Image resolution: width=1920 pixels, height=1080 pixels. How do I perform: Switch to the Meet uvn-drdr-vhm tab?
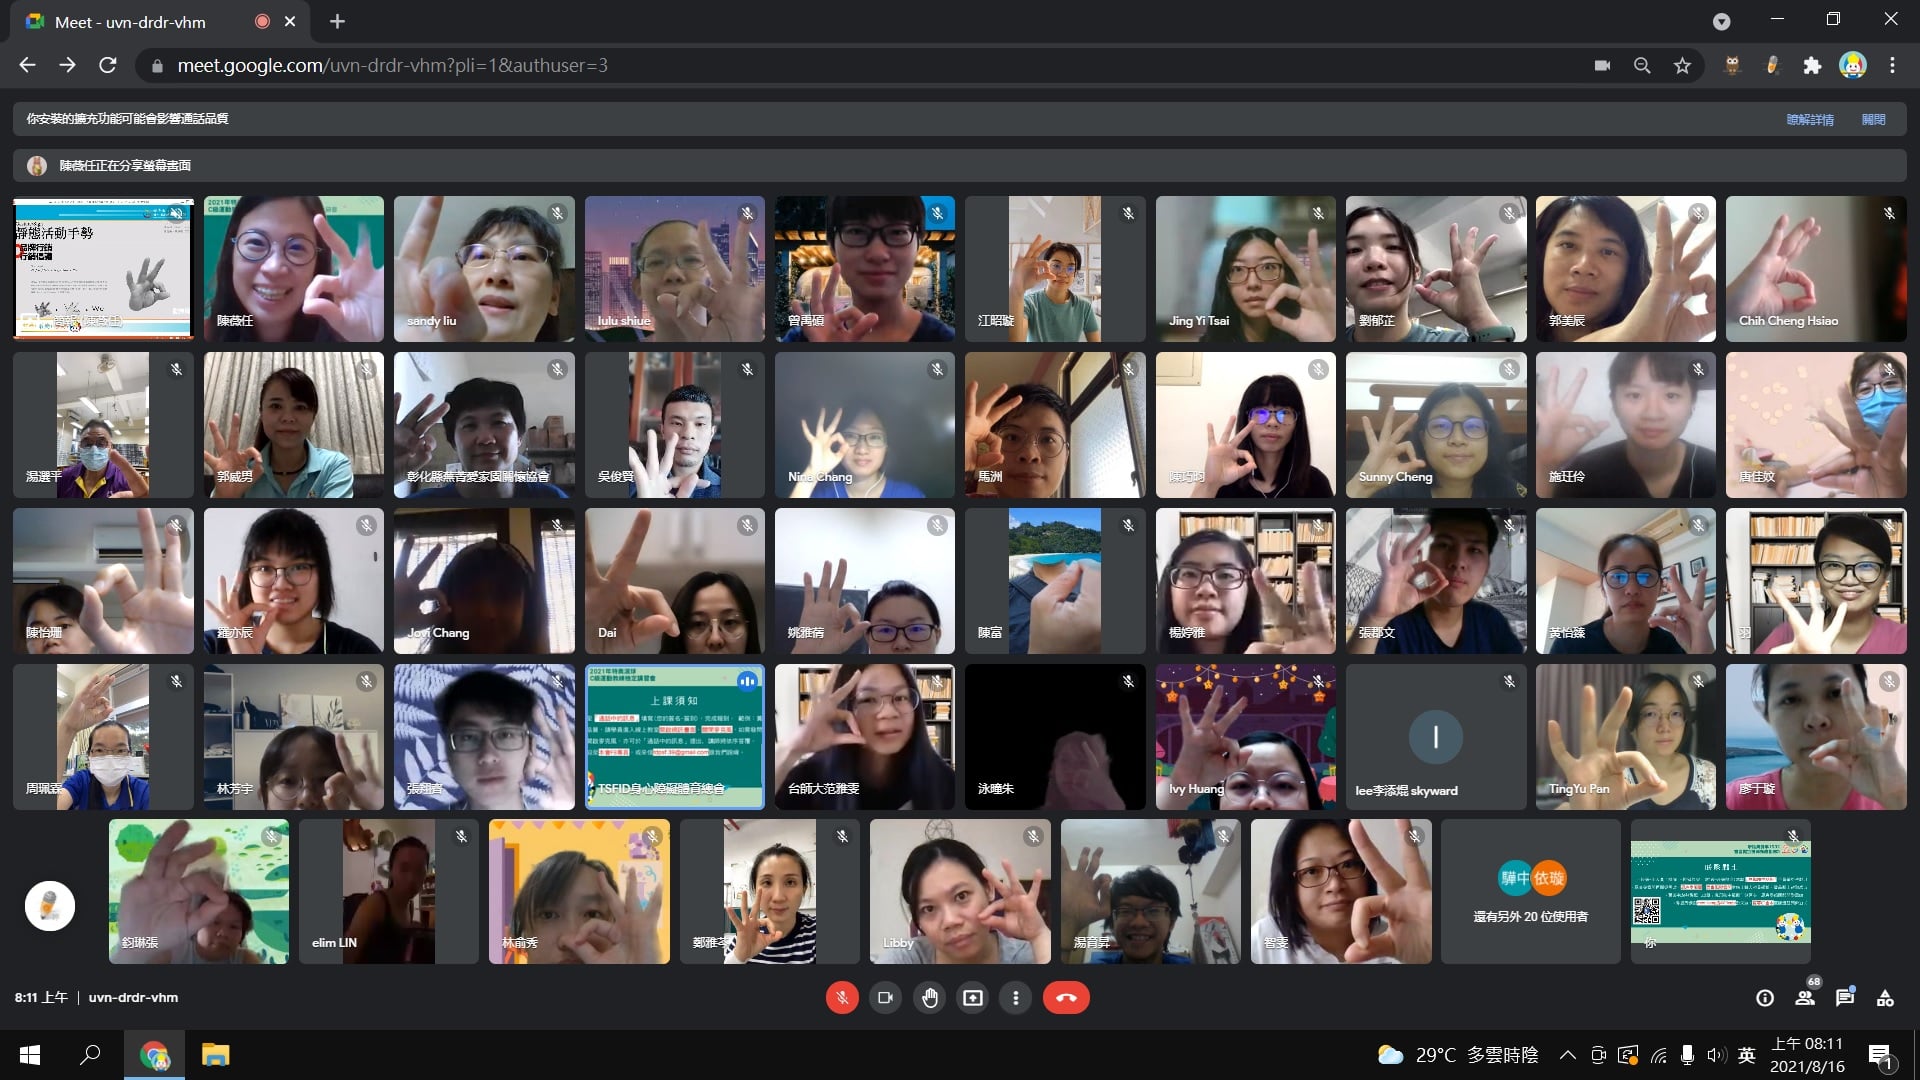130,22
